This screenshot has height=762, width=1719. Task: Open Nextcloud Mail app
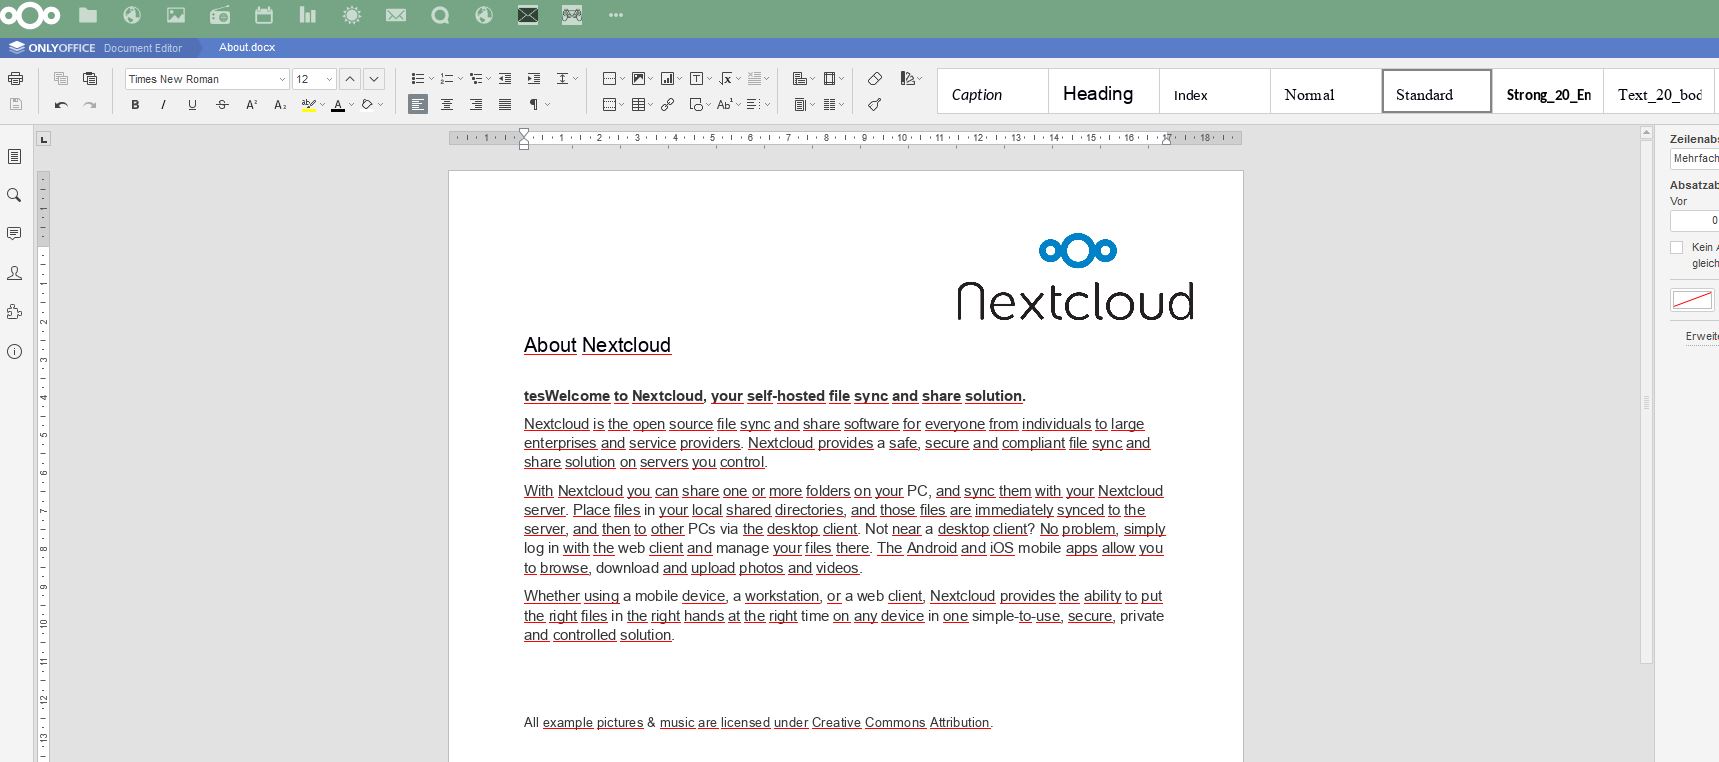click(x=396, y=15)
